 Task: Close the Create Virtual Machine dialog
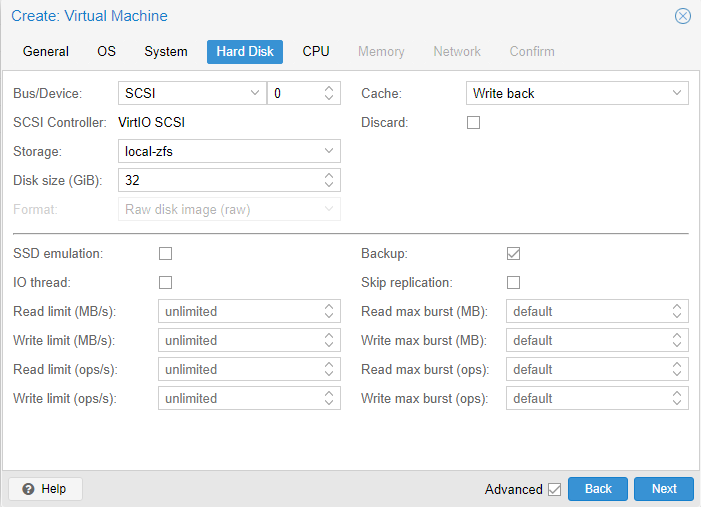(682, 17)
